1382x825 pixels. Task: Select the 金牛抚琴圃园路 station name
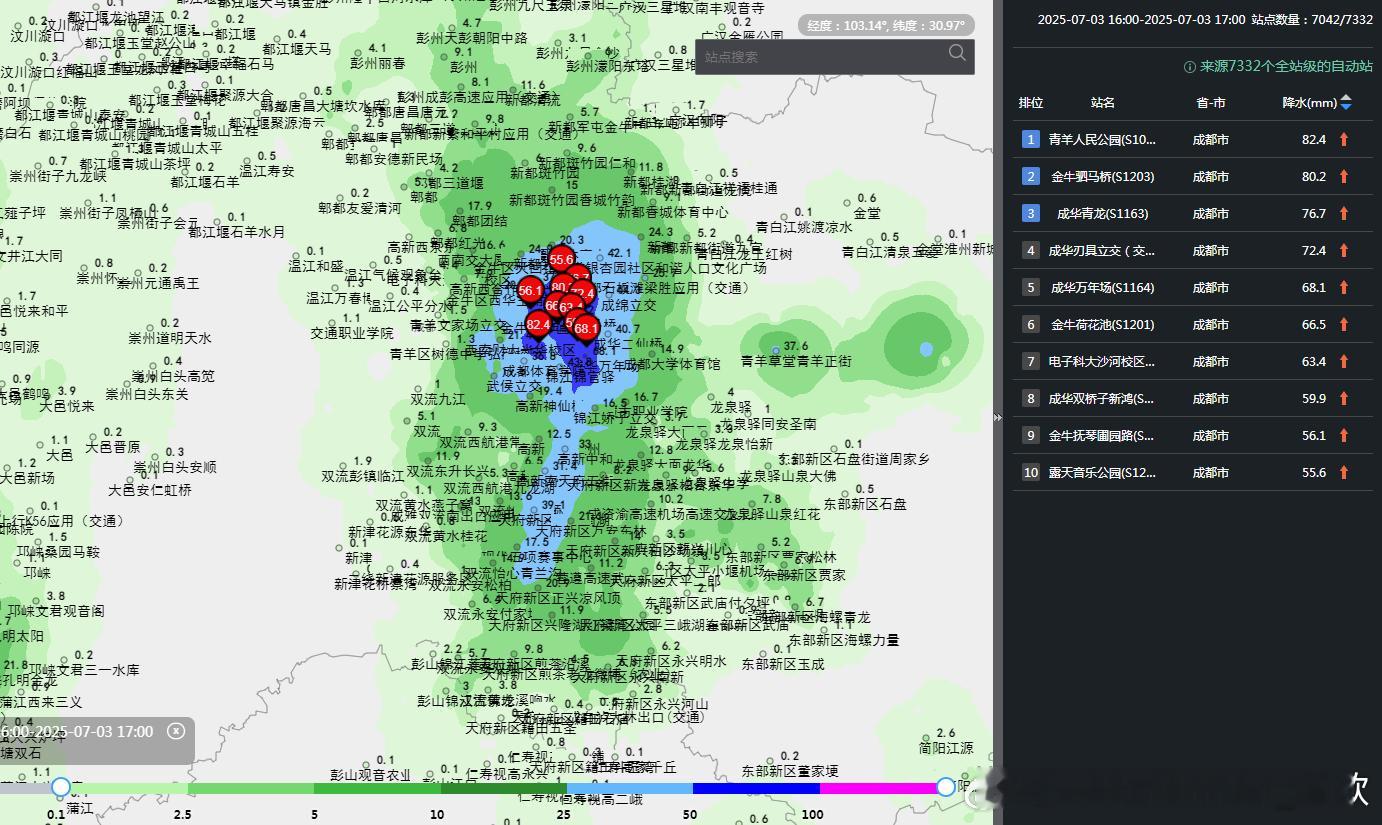pyautogui.click(x=1102, y=436)
